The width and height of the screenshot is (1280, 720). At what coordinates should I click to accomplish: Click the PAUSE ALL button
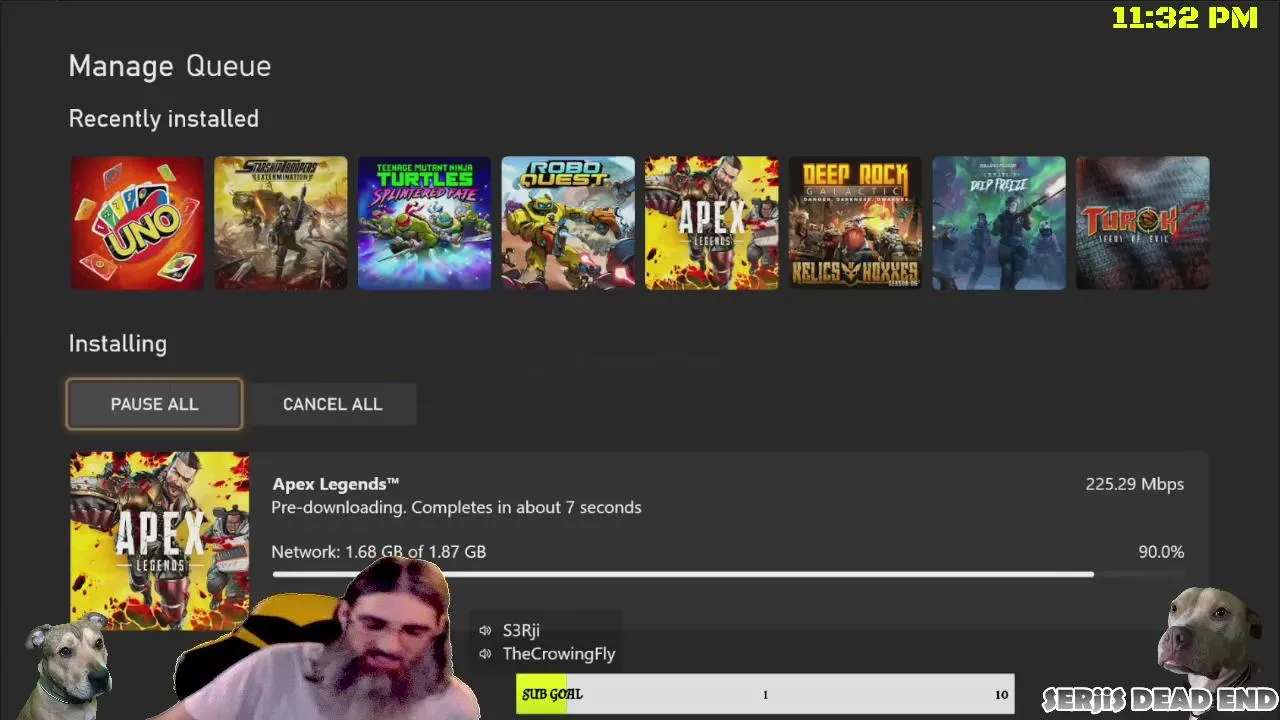coord(154,404)
